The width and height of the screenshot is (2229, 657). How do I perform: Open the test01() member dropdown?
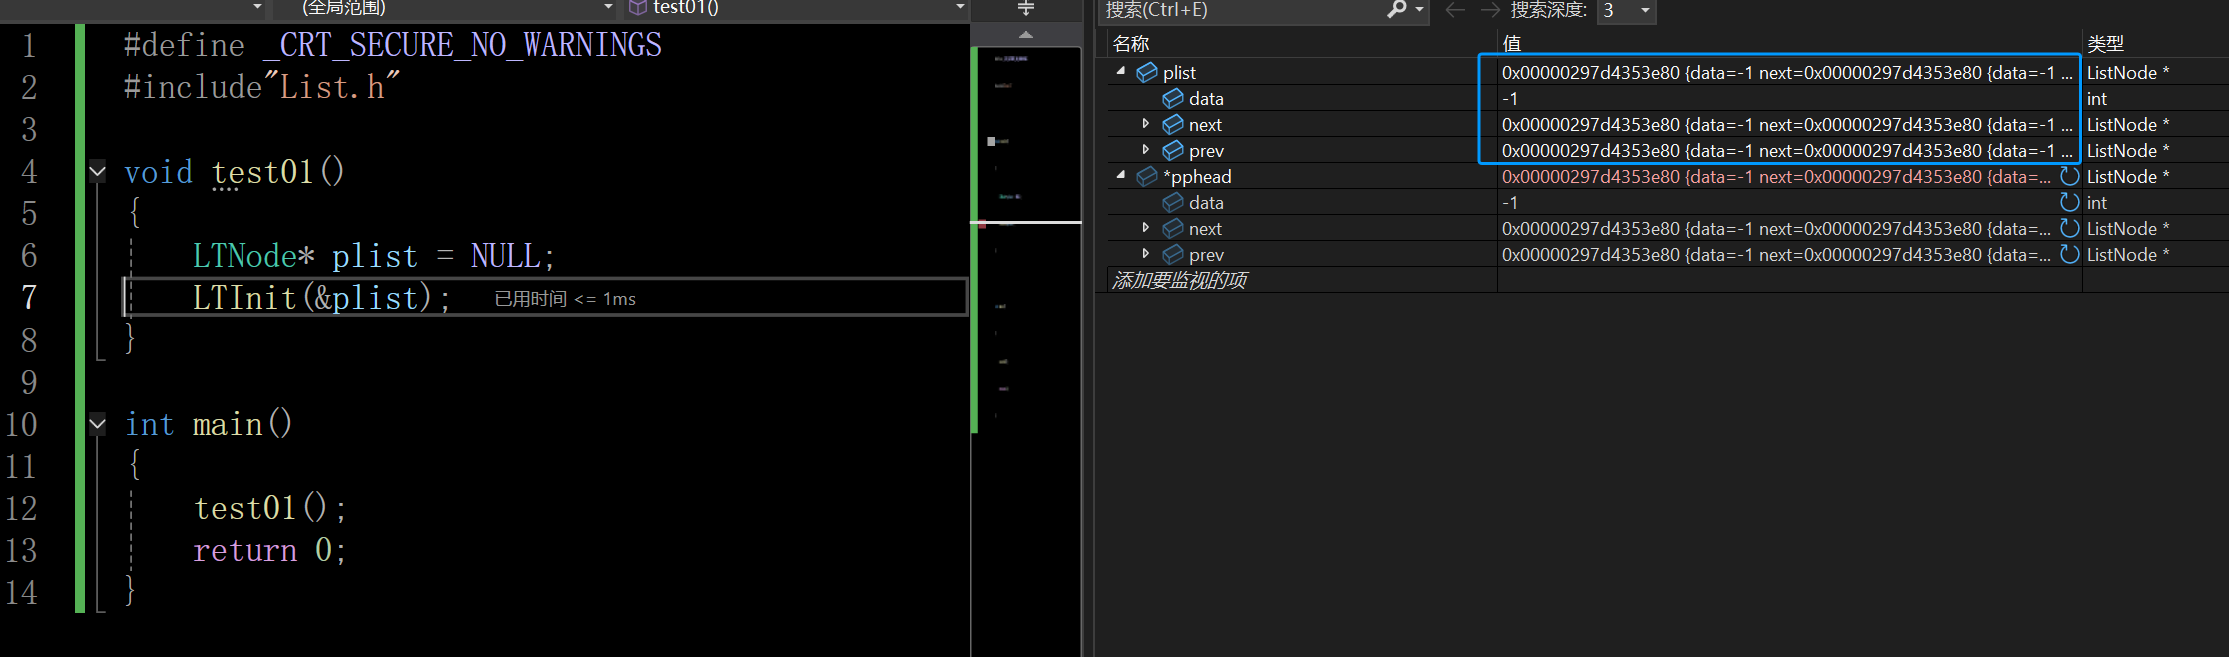961,8
